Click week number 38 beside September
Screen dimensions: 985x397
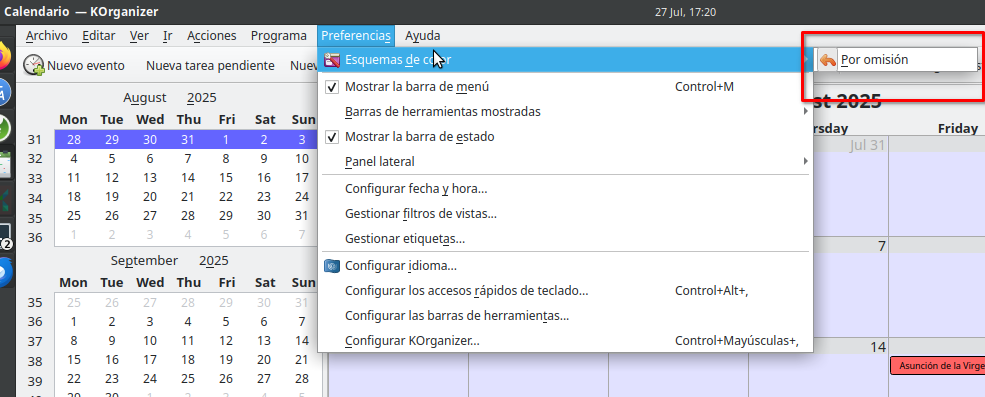pos(35,361)
